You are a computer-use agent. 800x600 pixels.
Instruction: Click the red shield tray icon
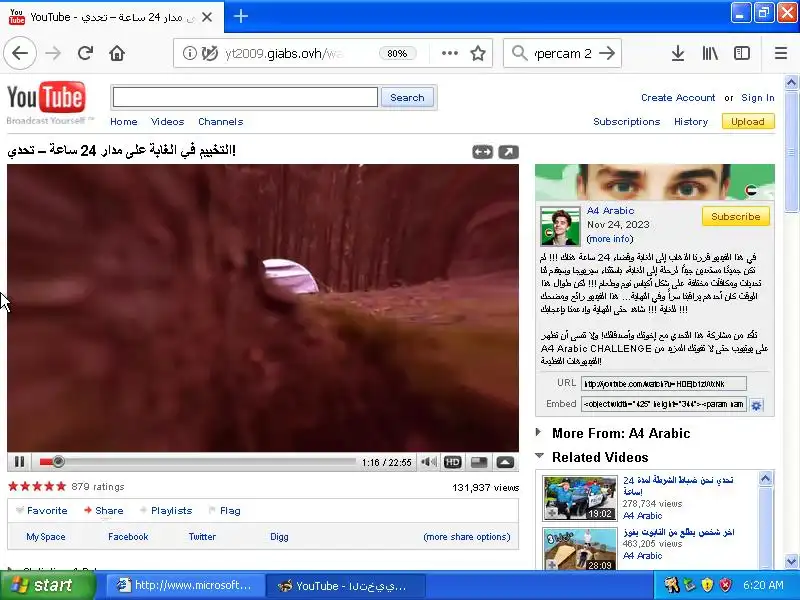click(726, 585)
